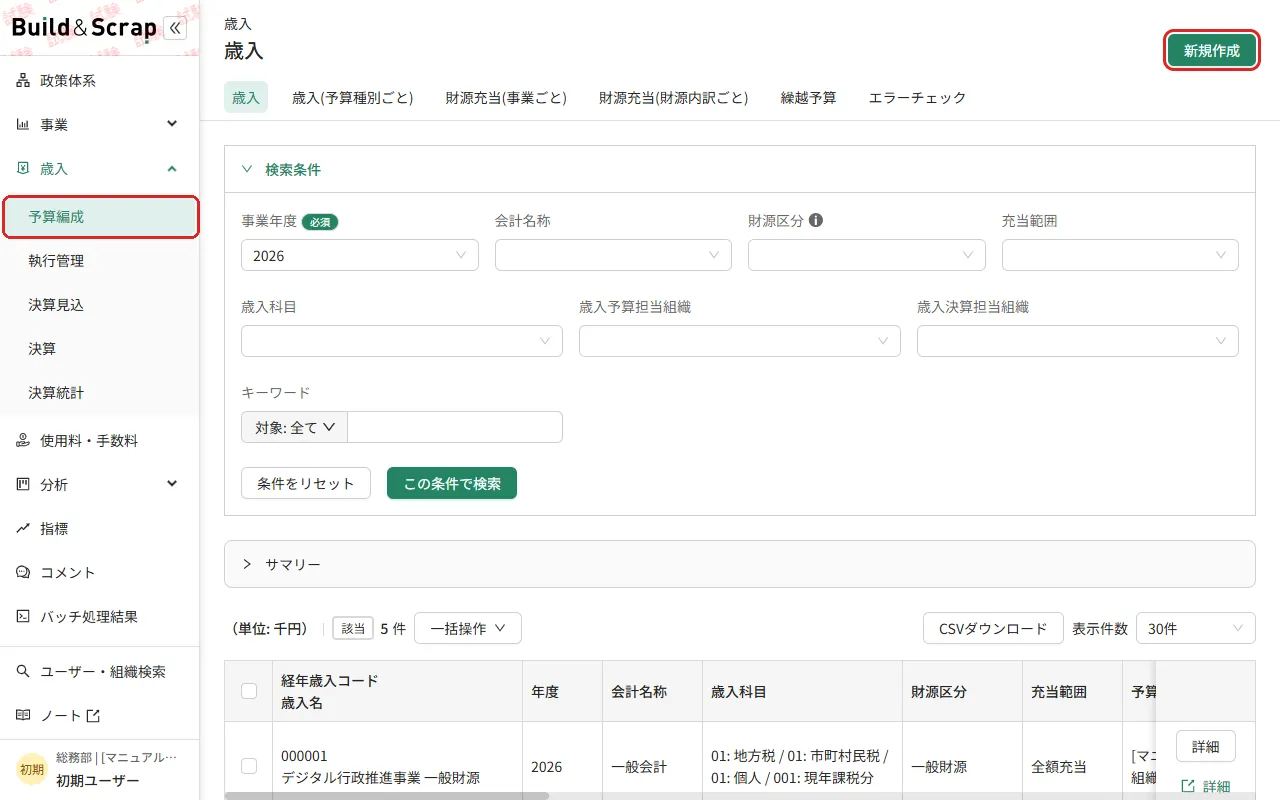Click the 初期 user avatar badge
The height and width of the screenshot is (800, 1280).
32,769
